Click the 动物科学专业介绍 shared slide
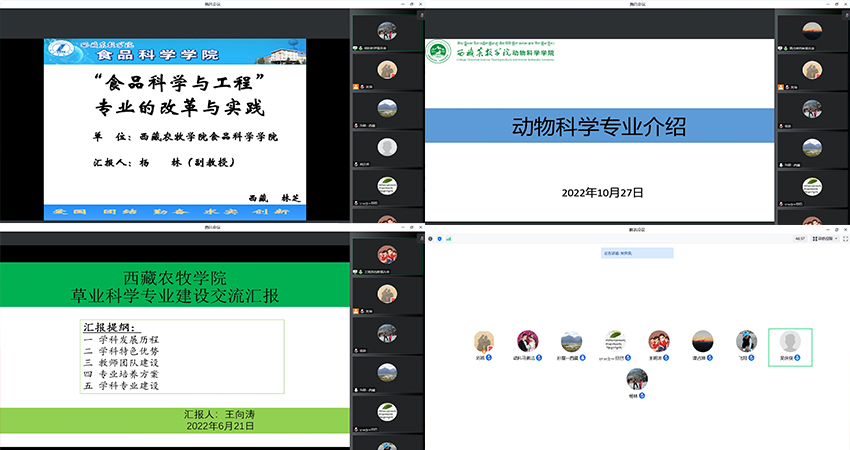This screenshot has height=450, width=850. coord(600,126)
